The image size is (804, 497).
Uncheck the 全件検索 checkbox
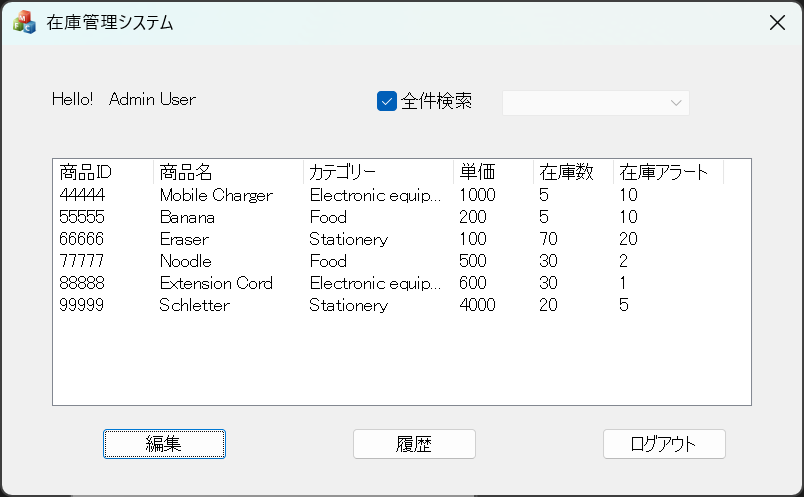tap(387, 101)
